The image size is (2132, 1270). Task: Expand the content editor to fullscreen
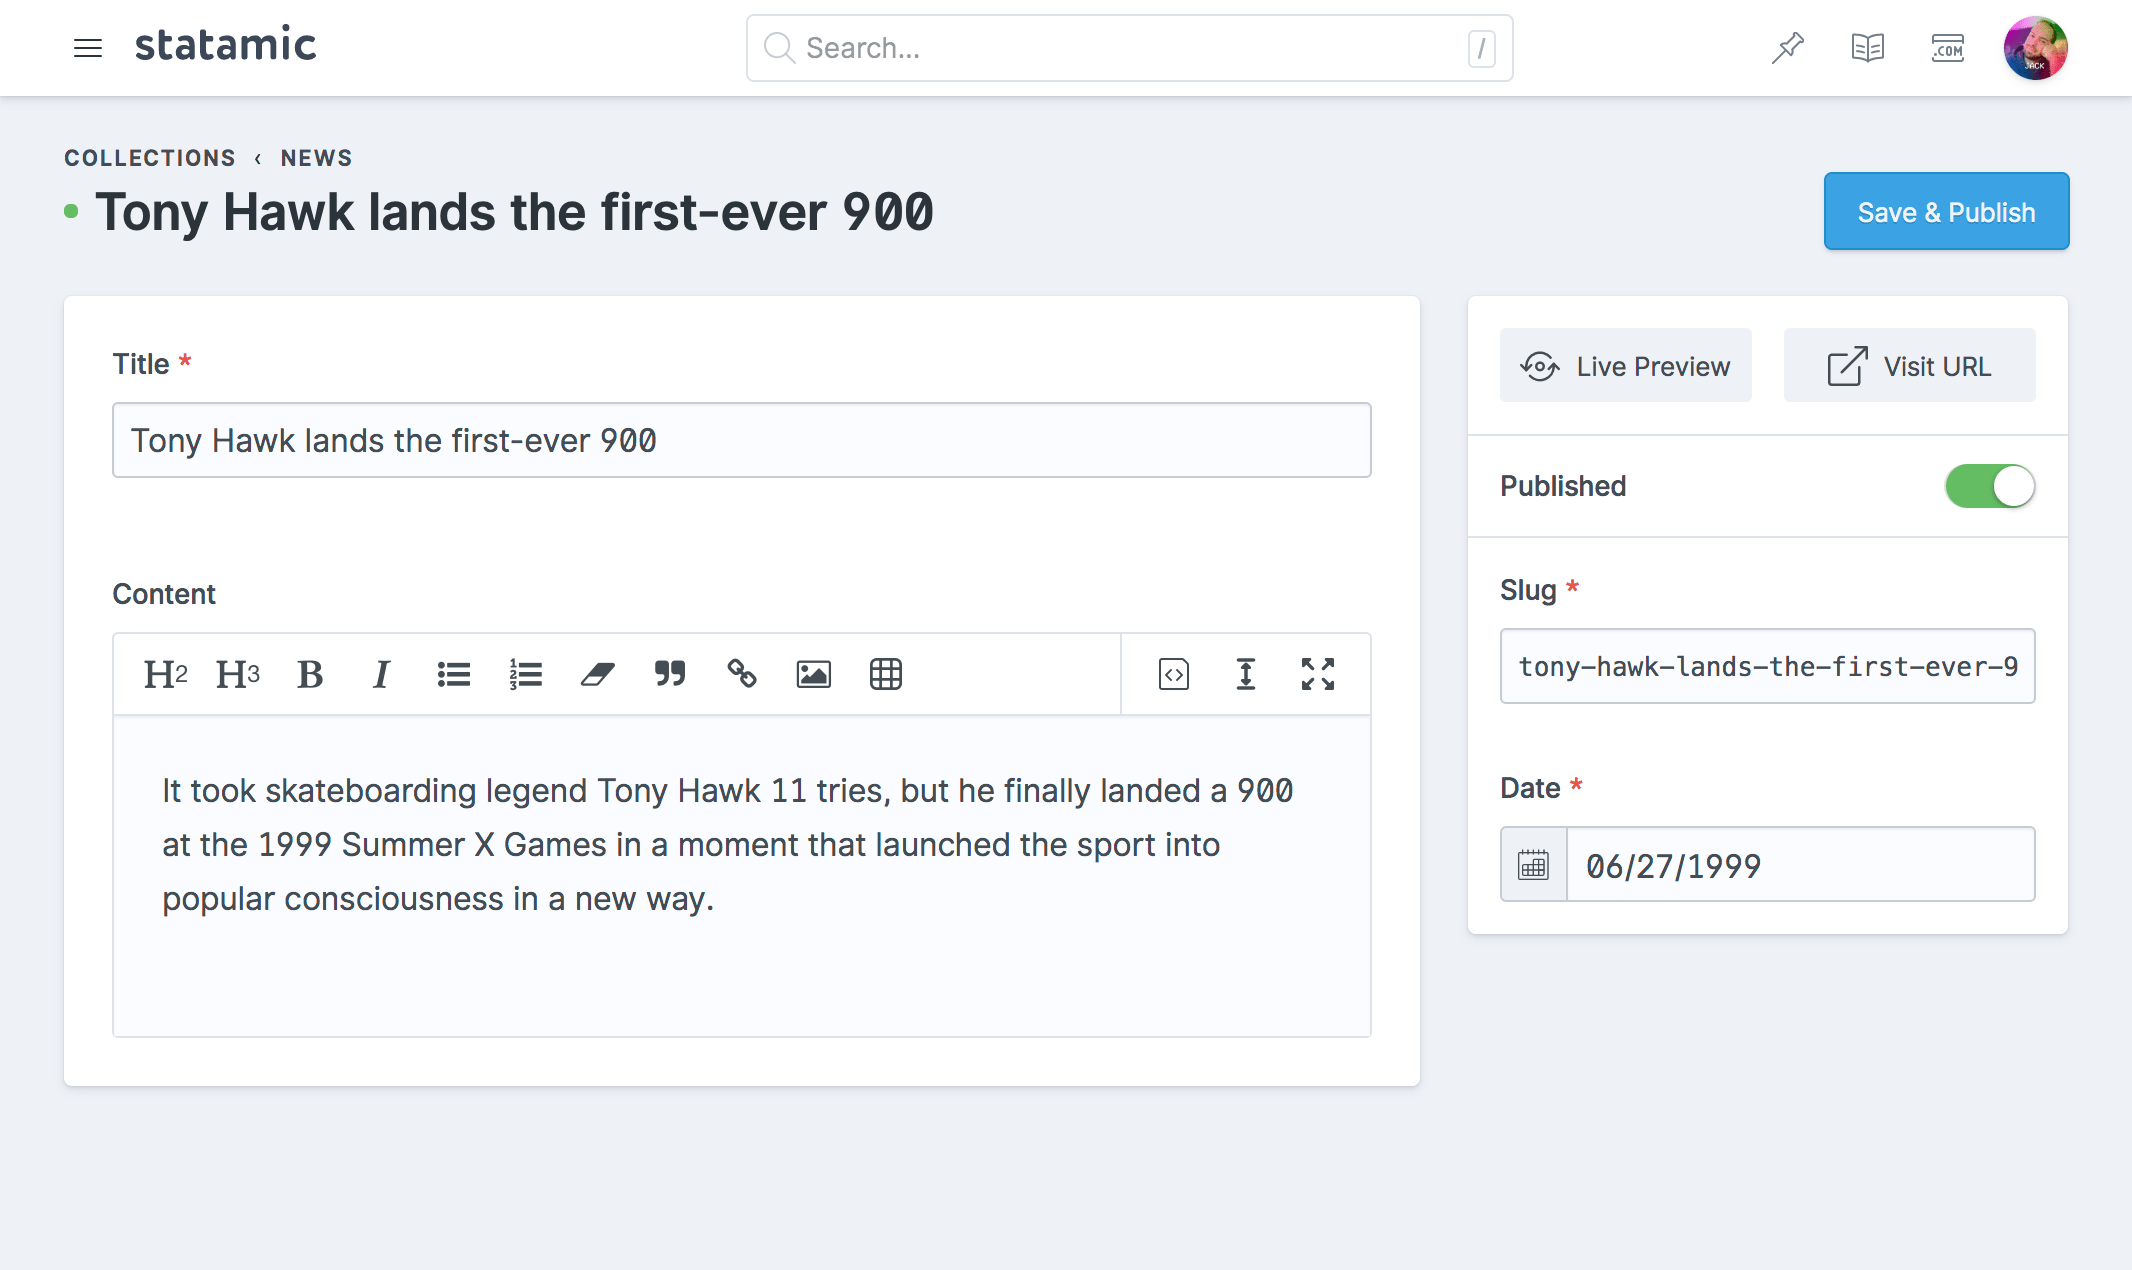click(1318, 674)
